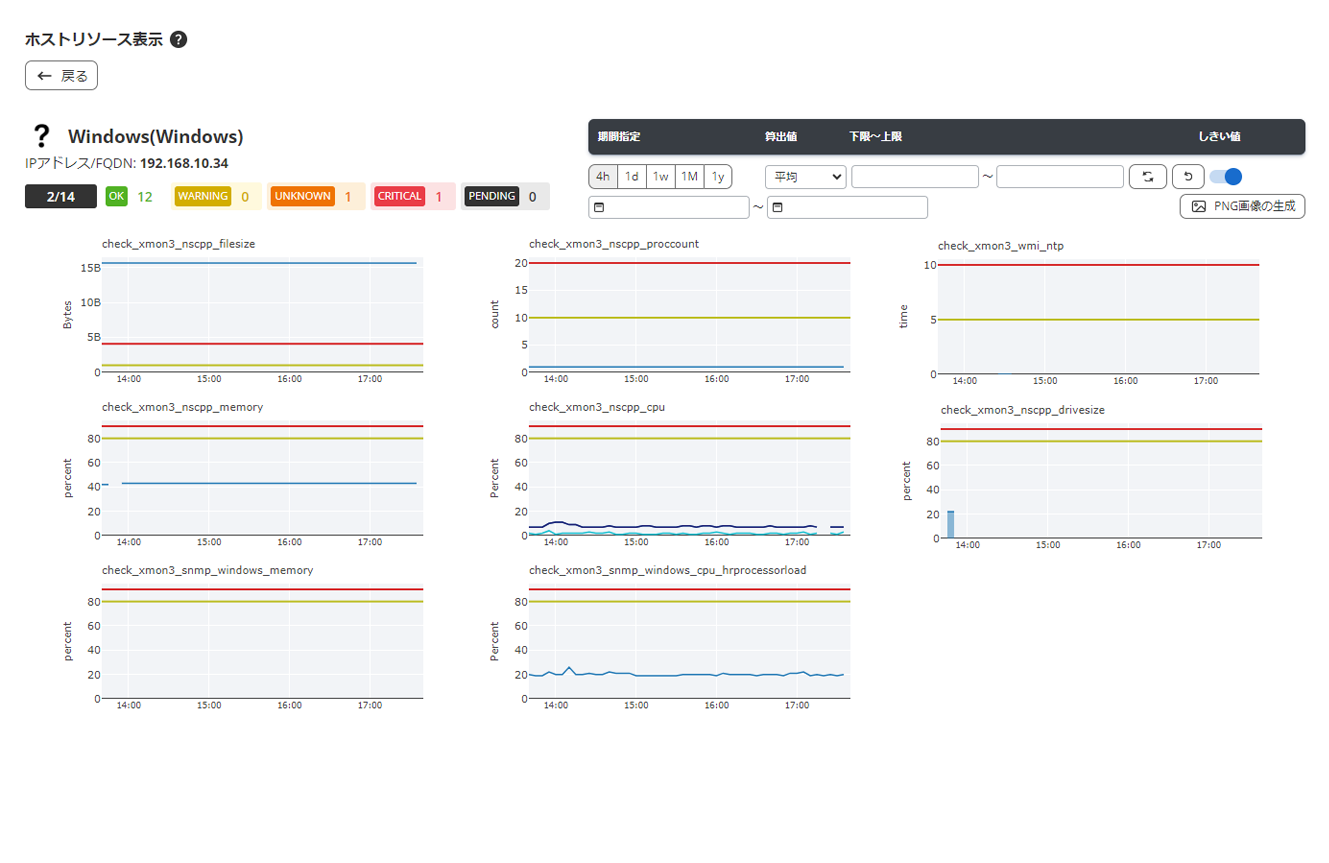This screenshot has height=863, width=1329.
Task: Click the left arrow on 戻る button
Action: [44, 76]
